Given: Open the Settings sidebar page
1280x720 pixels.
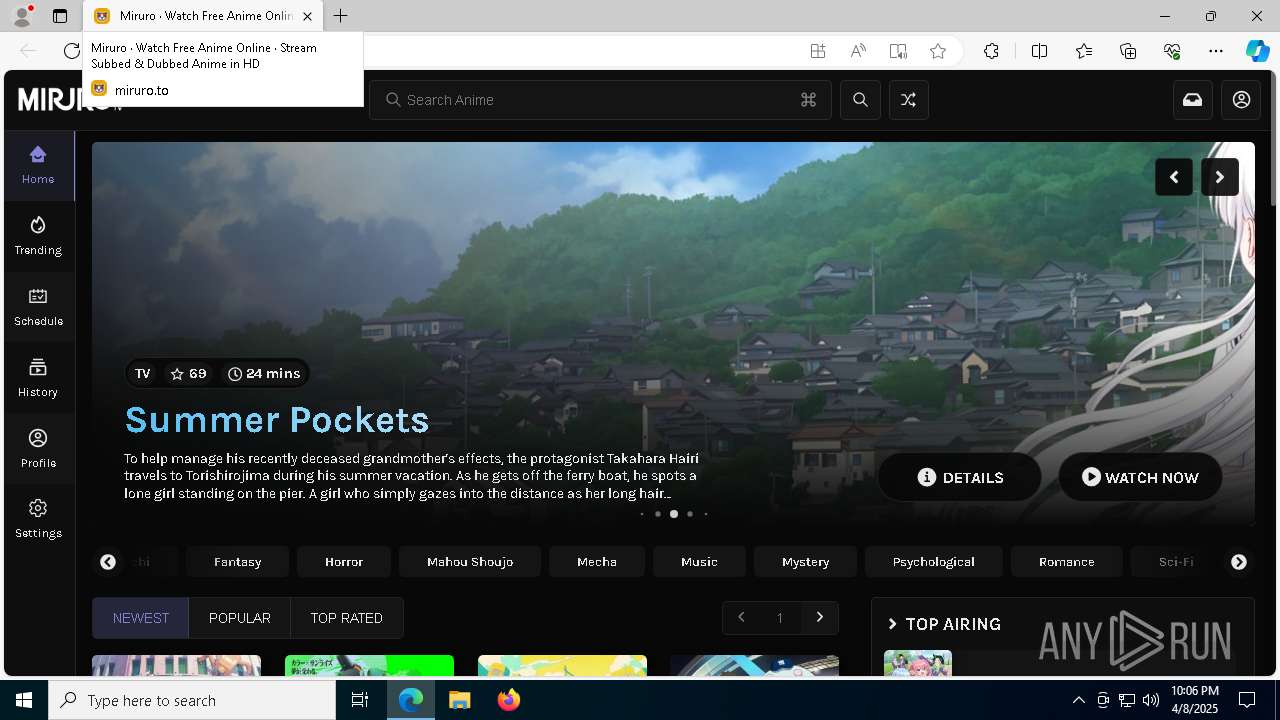Looking at the screenshot, I should tap(38, 519).
